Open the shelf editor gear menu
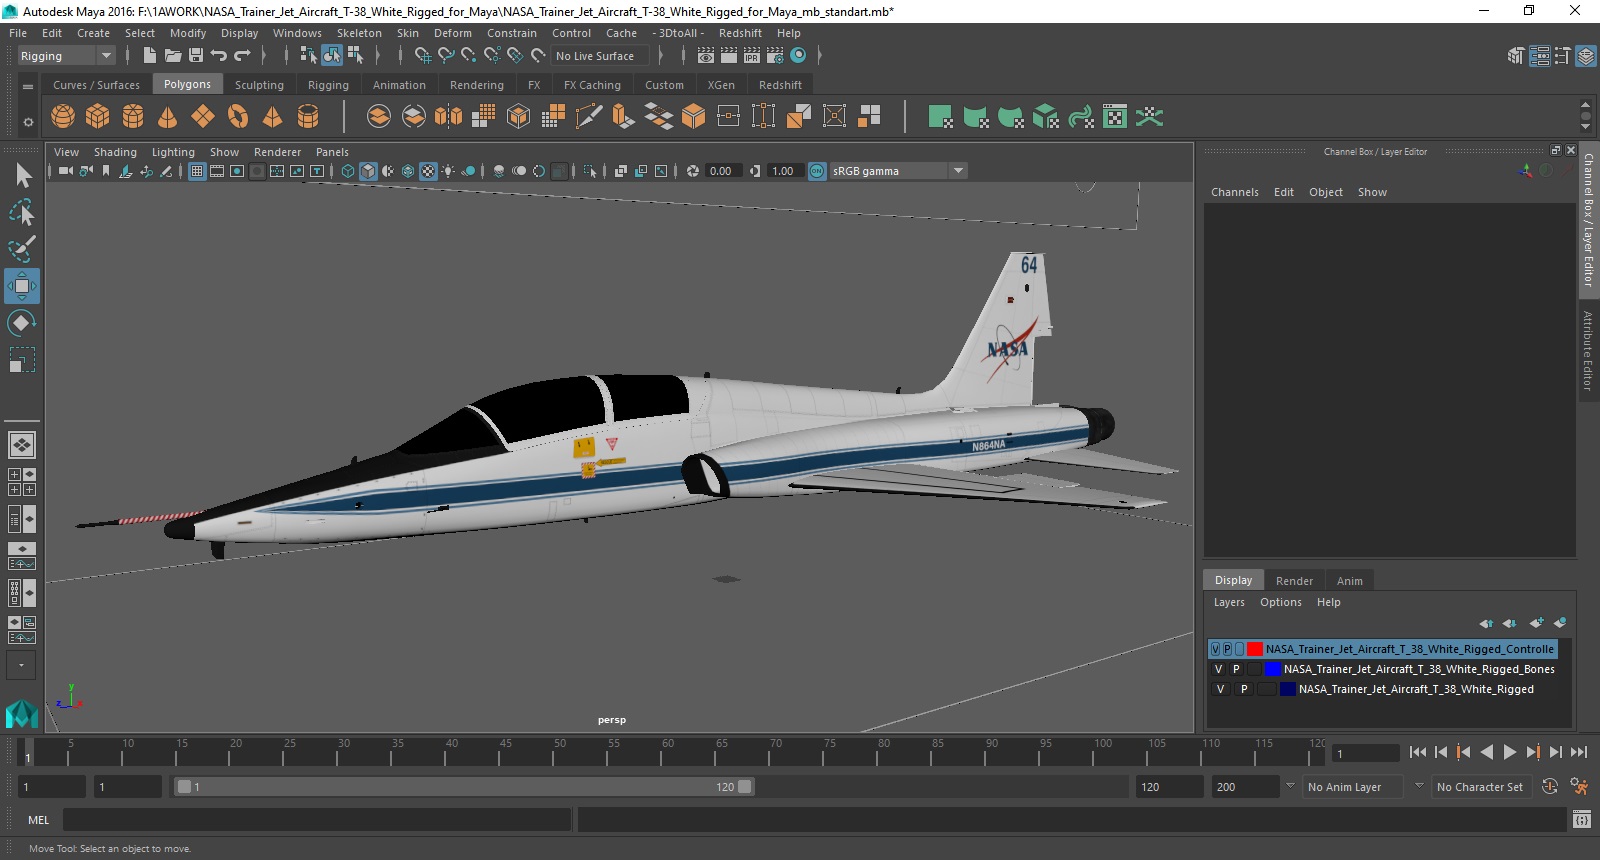This screenshot has width=1600, height=860. tap(28, 122)
